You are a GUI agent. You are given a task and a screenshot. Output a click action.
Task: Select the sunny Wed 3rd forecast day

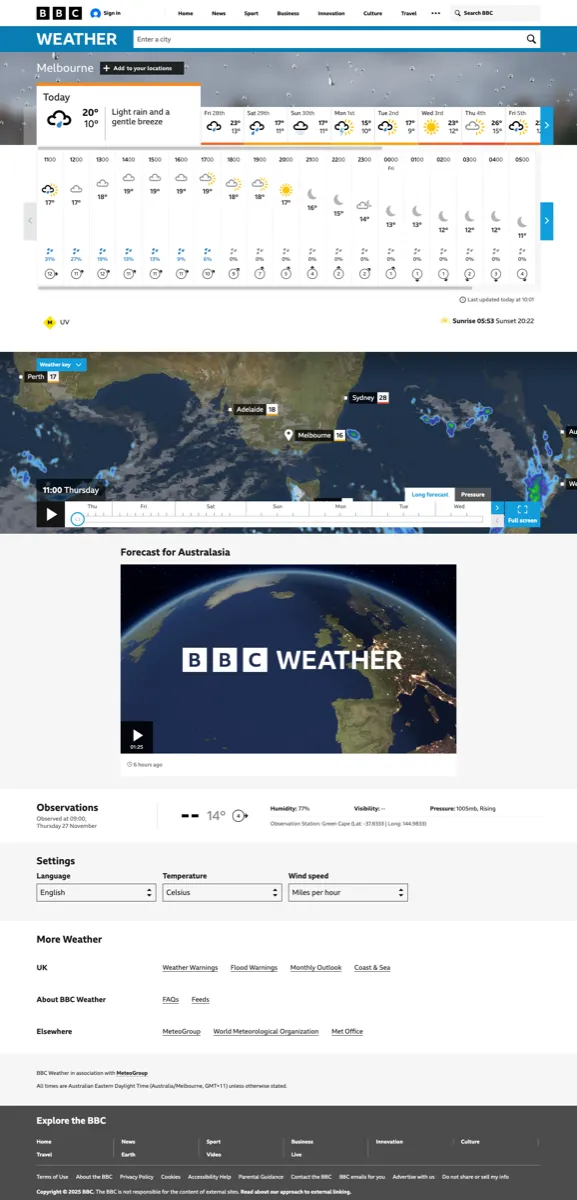(439, 125)
